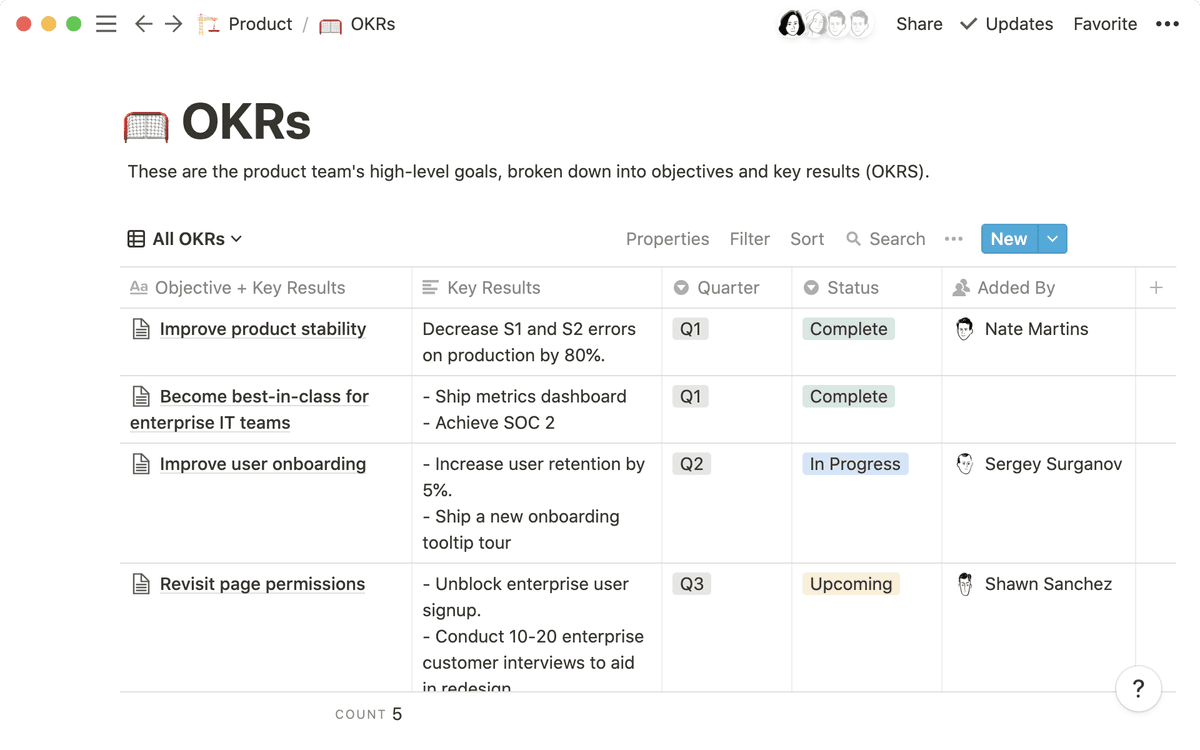
Task: Click the select icon in Status header
Action: coord(811,288)
